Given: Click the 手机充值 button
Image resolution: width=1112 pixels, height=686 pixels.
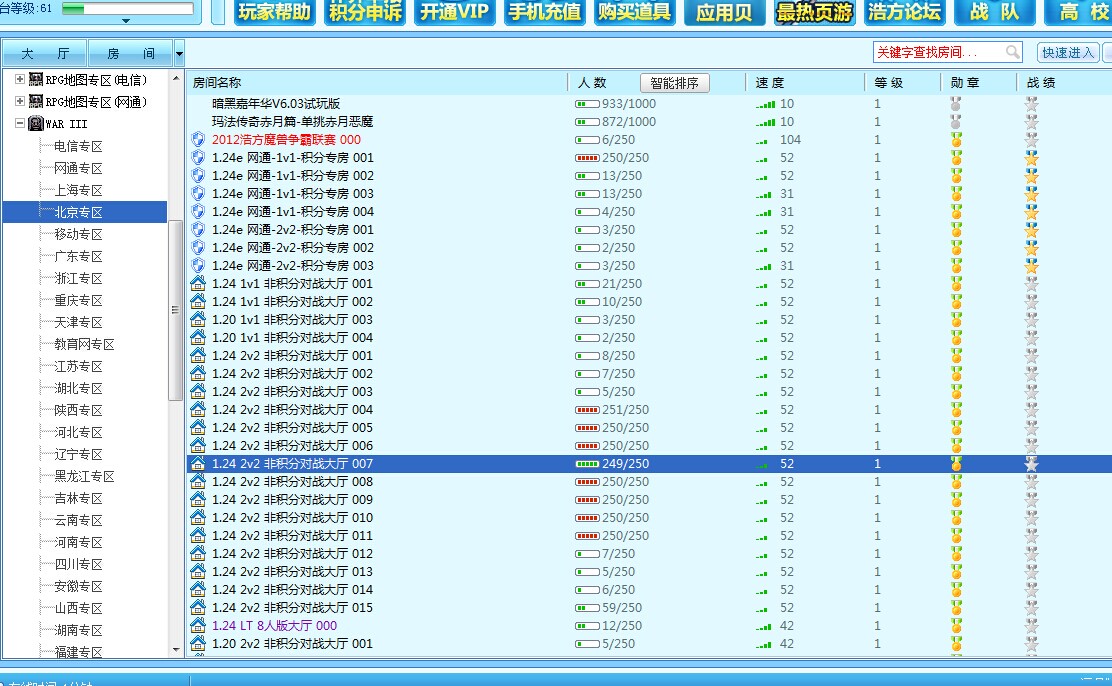Looking at the screenshot, I should point(545,12).
